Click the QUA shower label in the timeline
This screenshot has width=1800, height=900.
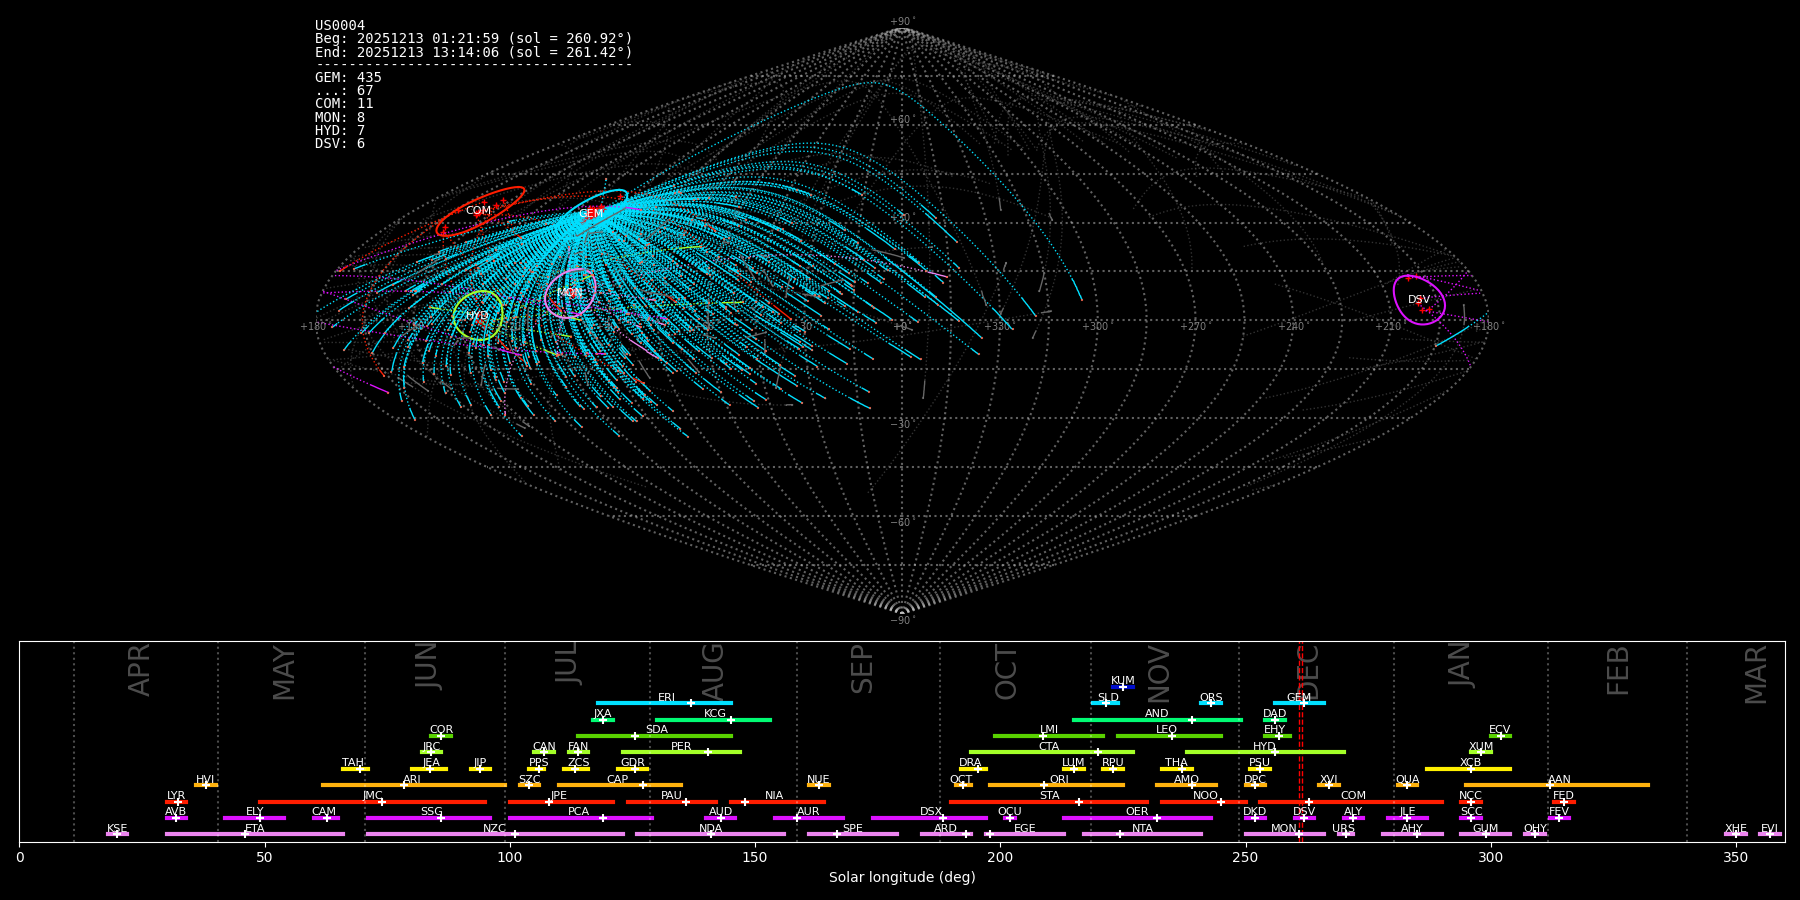click(x=1407, y=780)
